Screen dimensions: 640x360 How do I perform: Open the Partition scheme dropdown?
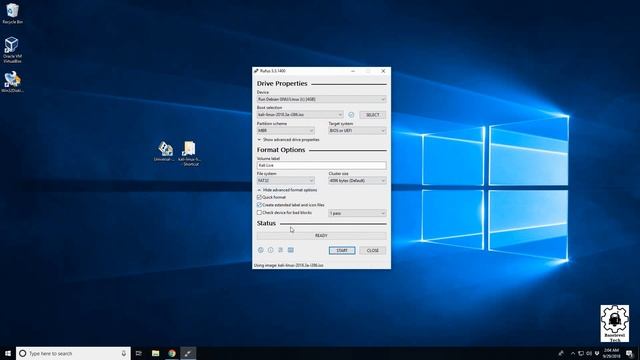285,131
